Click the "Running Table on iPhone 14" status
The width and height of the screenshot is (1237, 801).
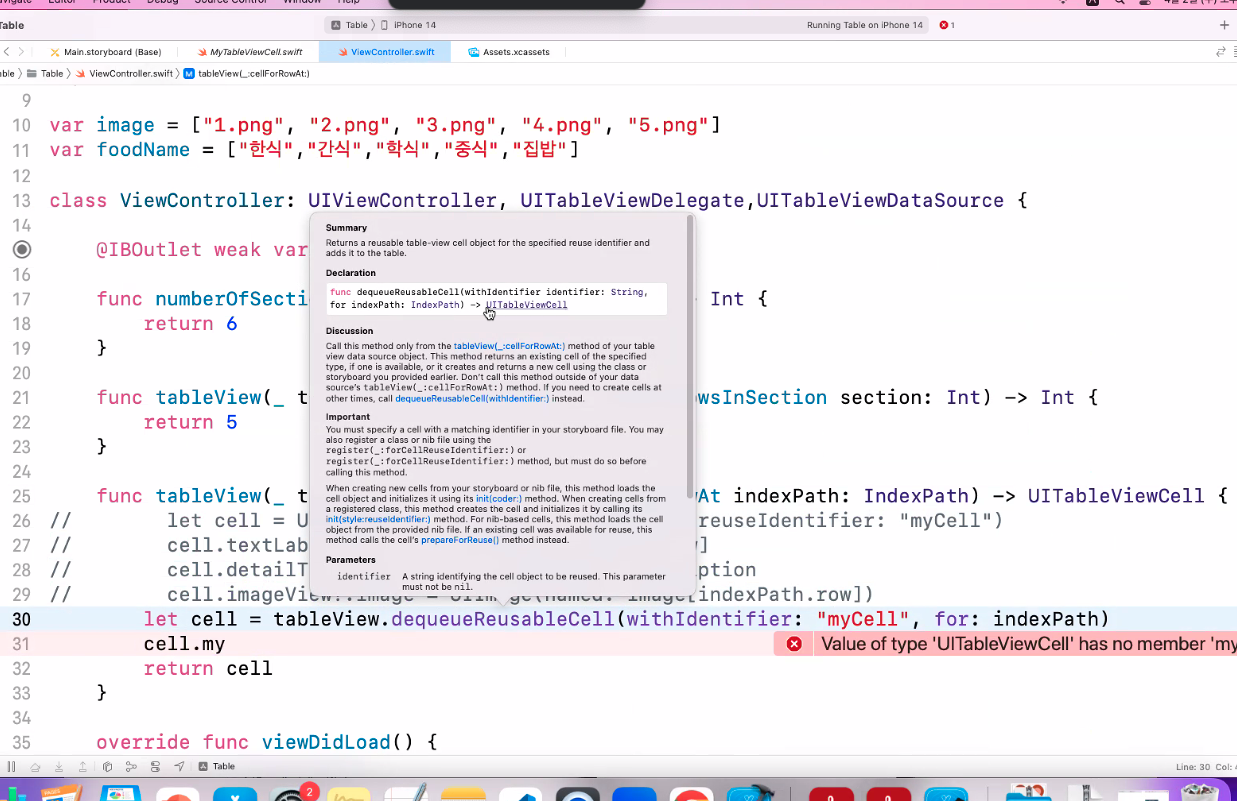864,25
